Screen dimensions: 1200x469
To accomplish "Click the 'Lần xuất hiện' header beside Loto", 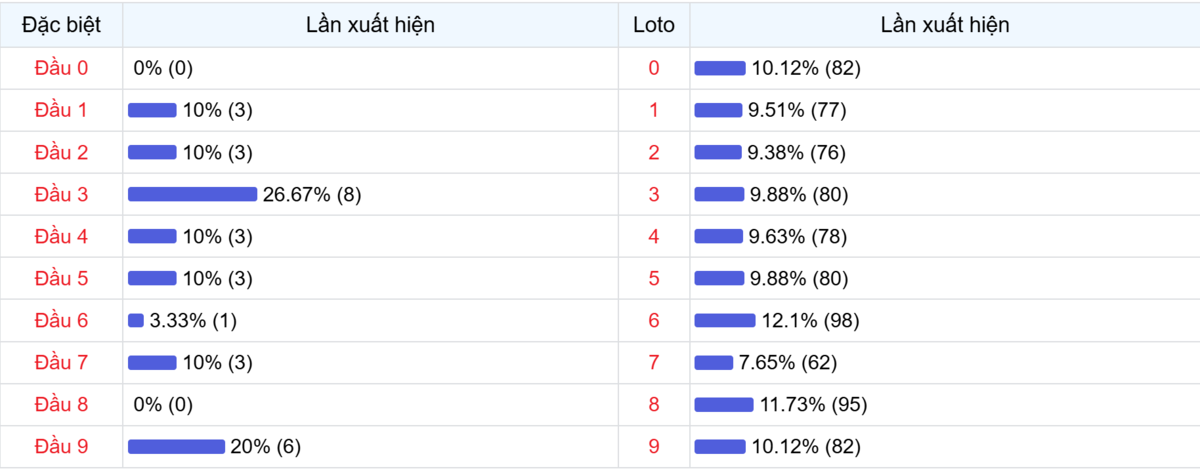I will point(944,25).
